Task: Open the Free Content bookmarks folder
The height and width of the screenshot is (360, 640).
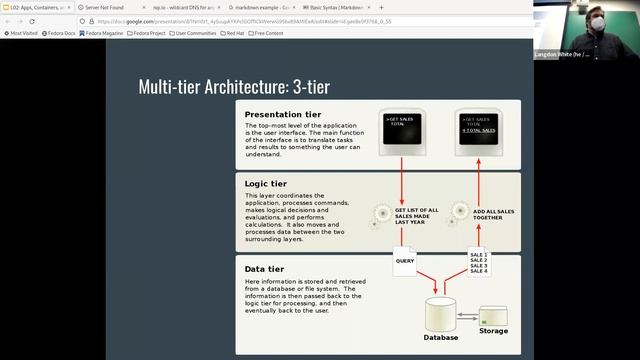Action: (x=266, y=33)
